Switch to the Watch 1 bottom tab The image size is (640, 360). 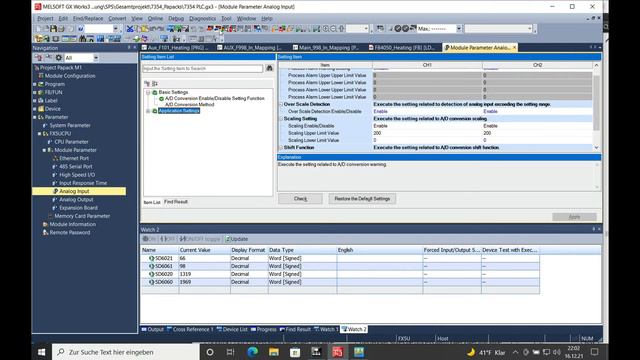pos(326,329)
